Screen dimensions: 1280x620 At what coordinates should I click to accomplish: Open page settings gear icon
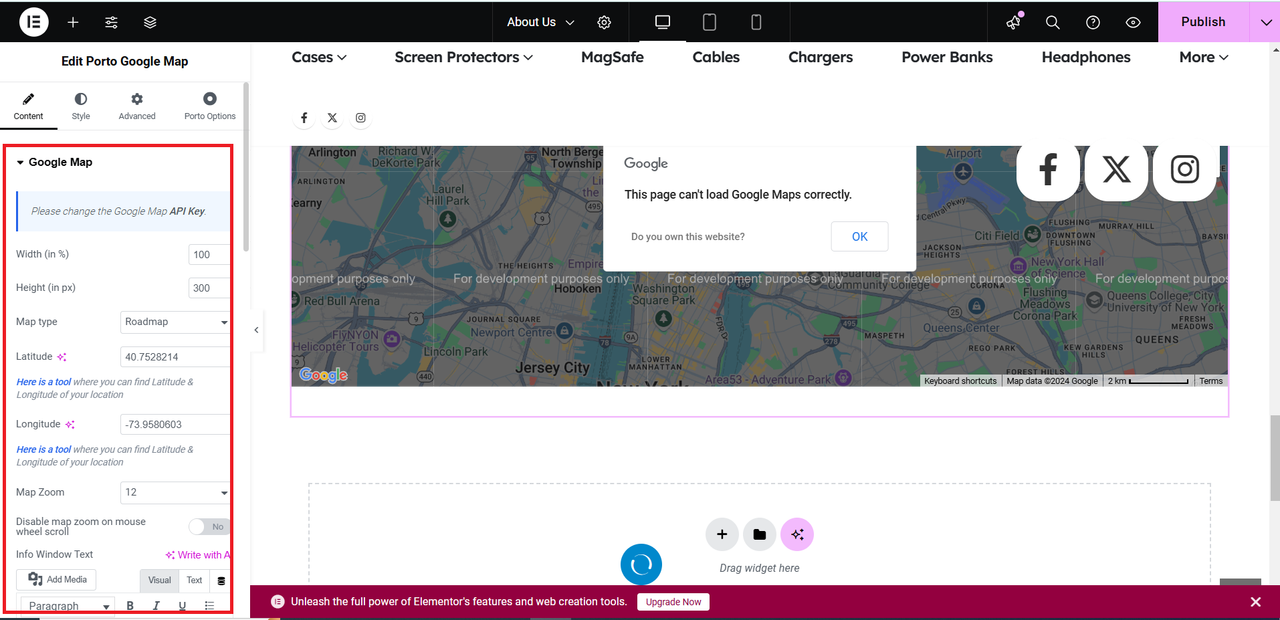pyautogui.click(x=604, y=22)
